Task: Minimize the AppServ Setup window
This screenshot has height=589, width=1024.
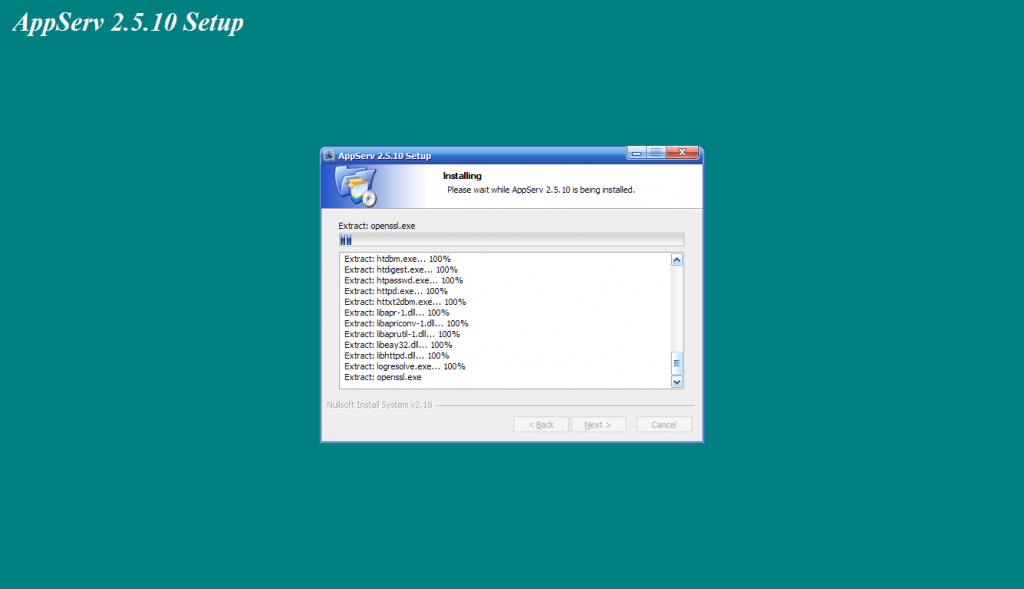Action: (x=637, y=152)
